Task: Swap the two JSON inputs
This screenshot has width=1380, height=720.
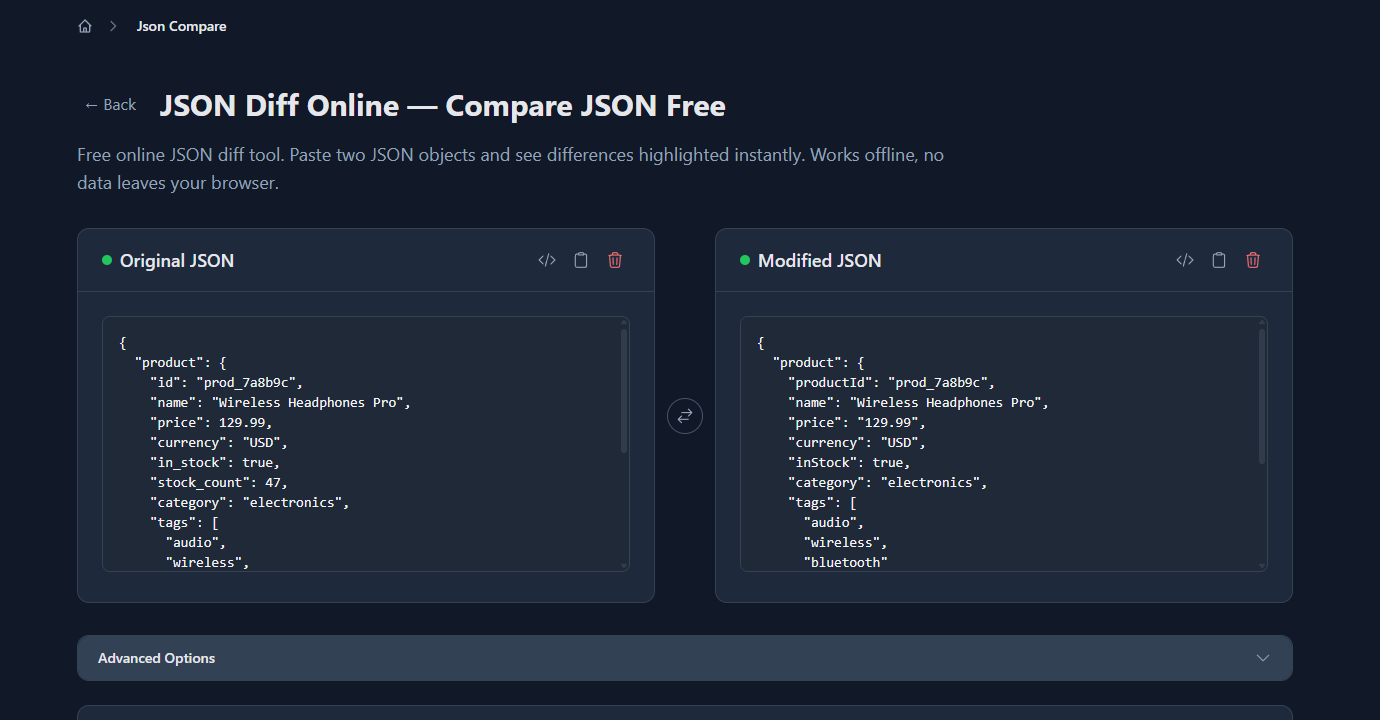Action: click(684, 415)
